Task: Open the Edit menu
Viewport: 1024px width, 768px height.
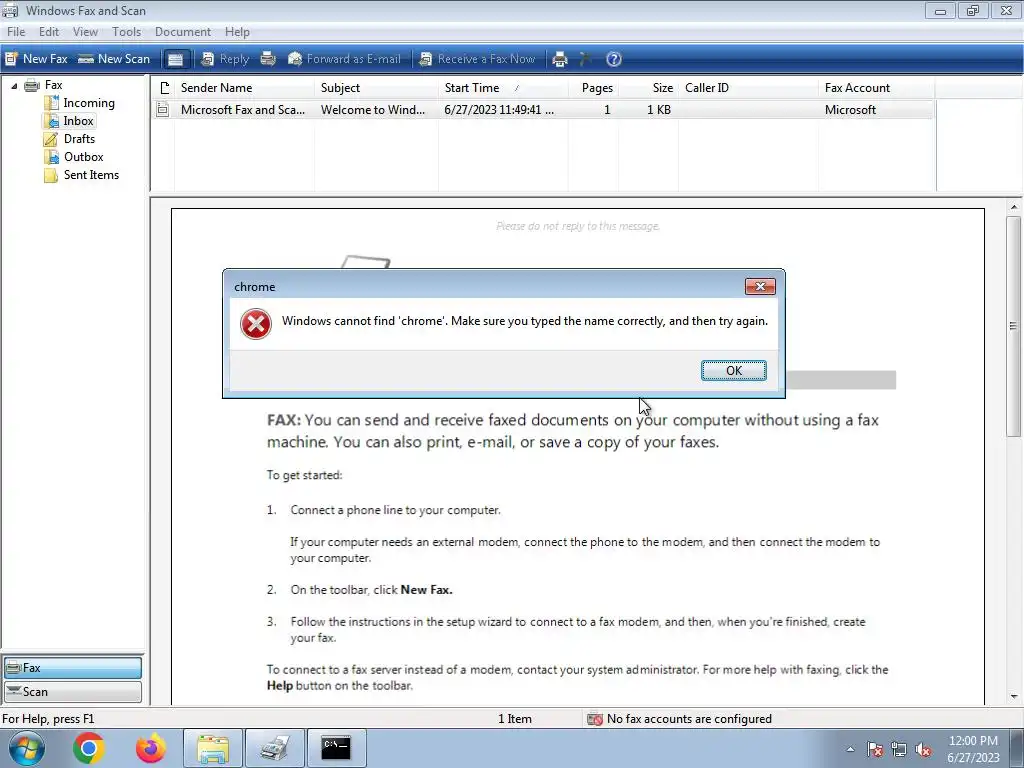Action: coord(49,32)
